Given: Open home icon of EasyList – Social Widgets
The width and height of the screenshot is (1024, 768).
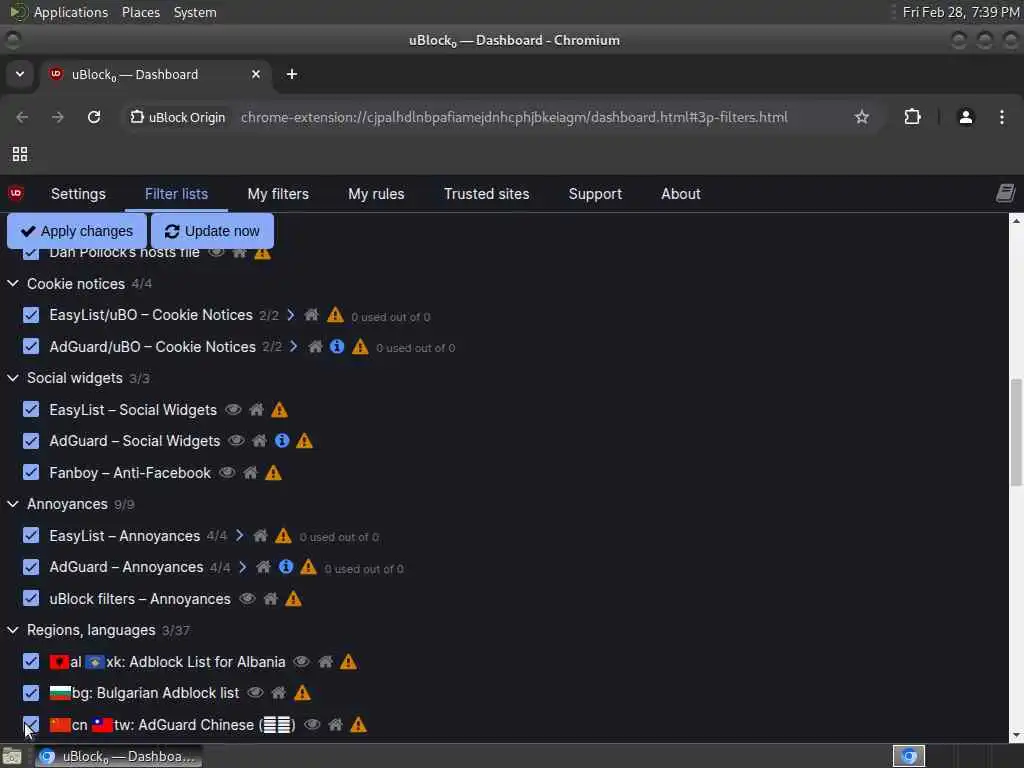Looking at the screenshot, I should pos(257,409).
